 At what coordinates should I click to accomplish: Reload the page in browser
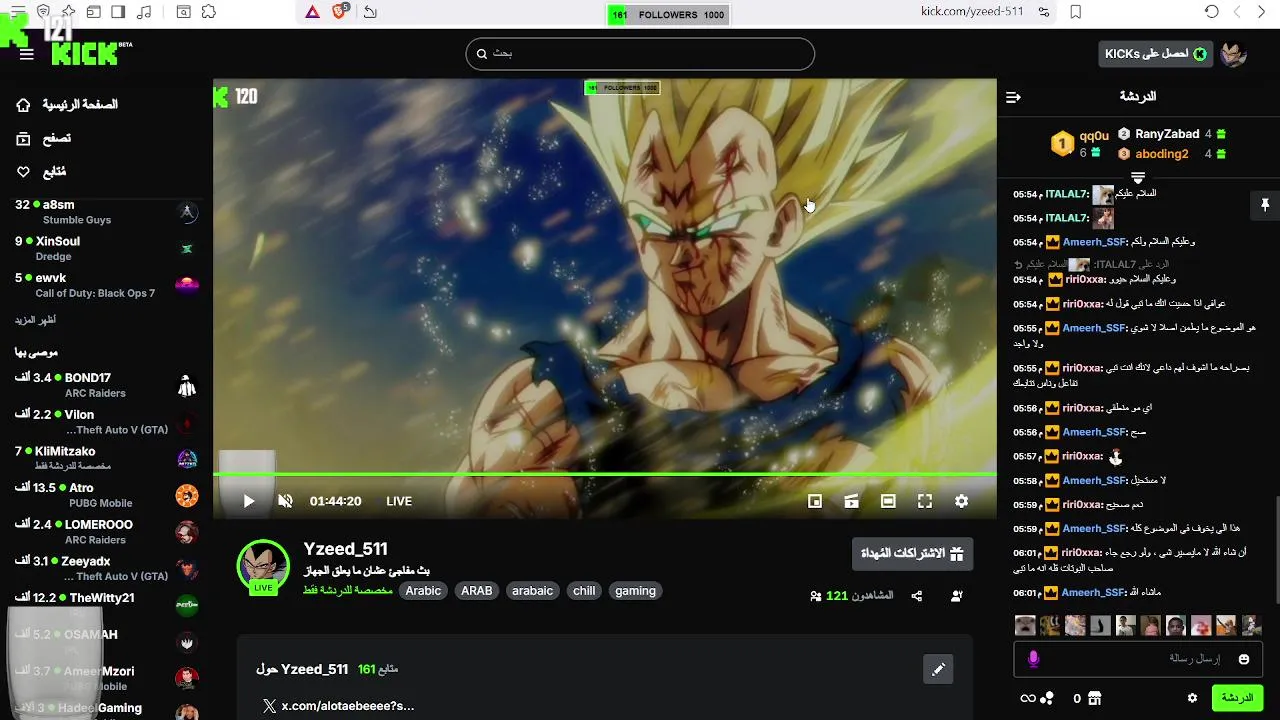pos(1212,12)
